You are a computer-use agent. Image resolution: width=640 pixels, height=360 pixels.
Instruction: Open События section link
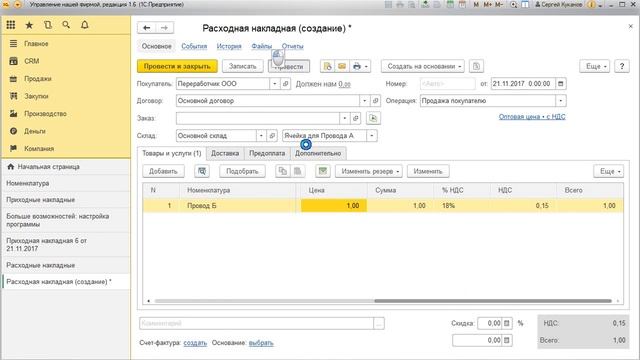pos(194,46)
